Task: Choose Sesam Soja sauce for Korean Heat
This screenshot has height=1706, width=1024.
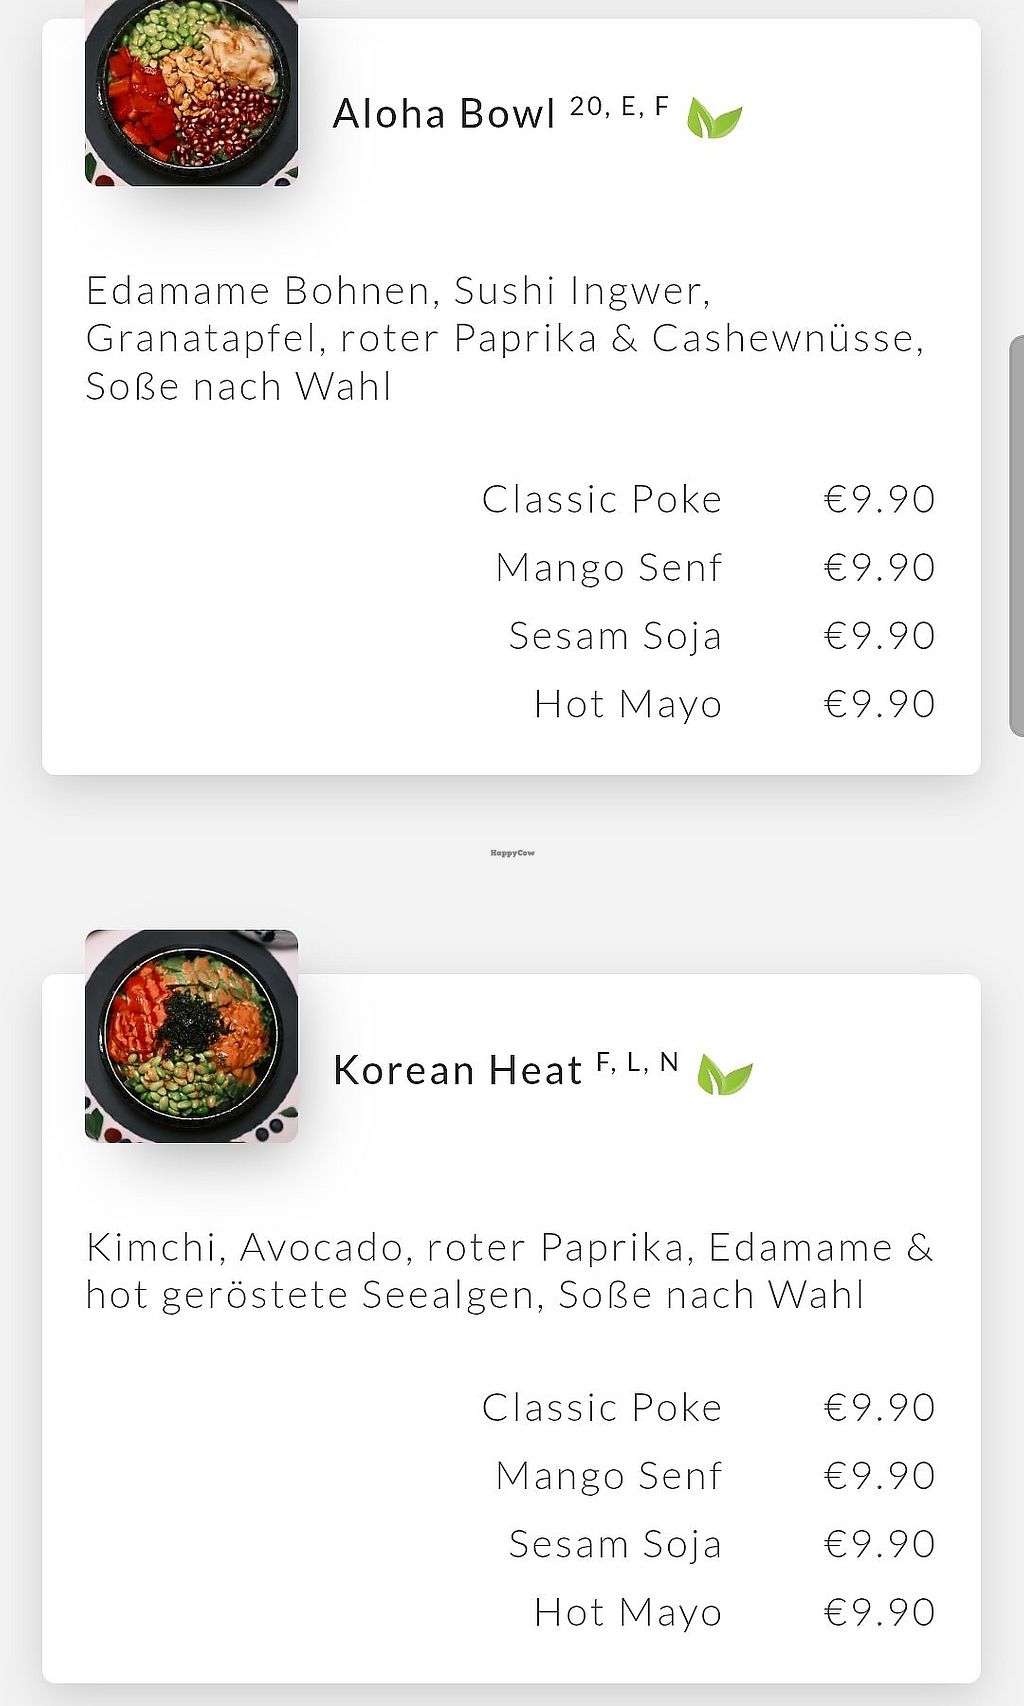Action: point(614,1543)
